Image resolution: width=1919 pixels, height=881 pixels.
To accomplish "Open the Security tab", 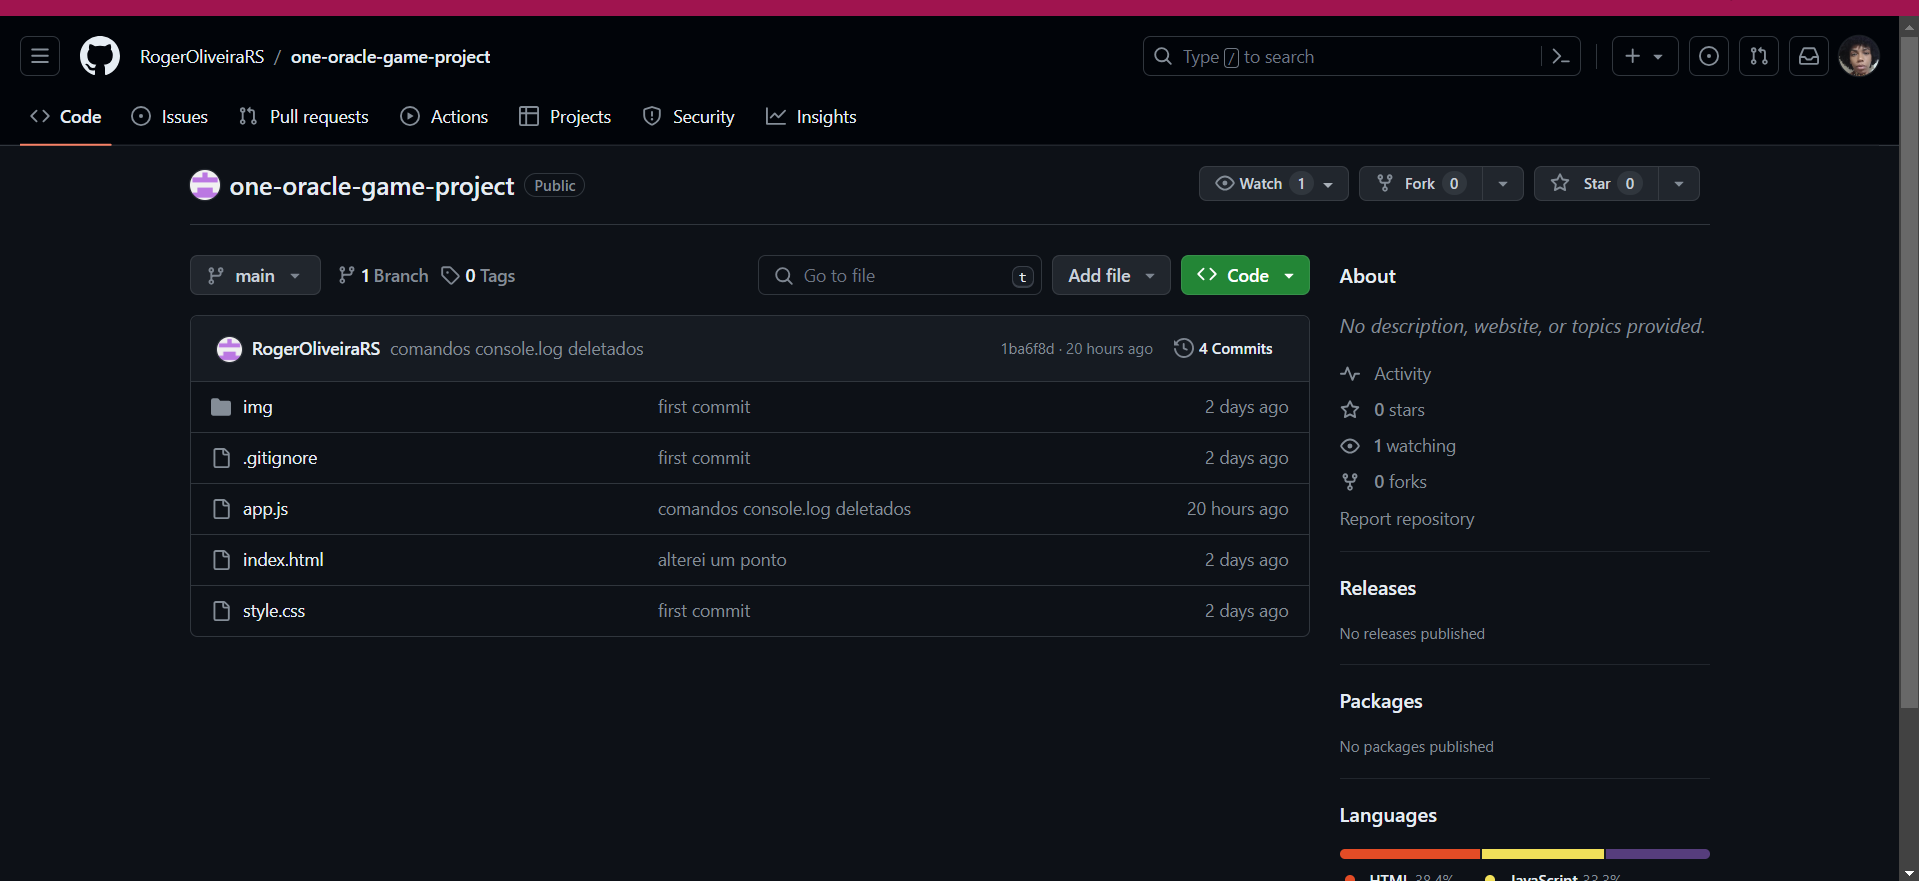I will (688, 117).
